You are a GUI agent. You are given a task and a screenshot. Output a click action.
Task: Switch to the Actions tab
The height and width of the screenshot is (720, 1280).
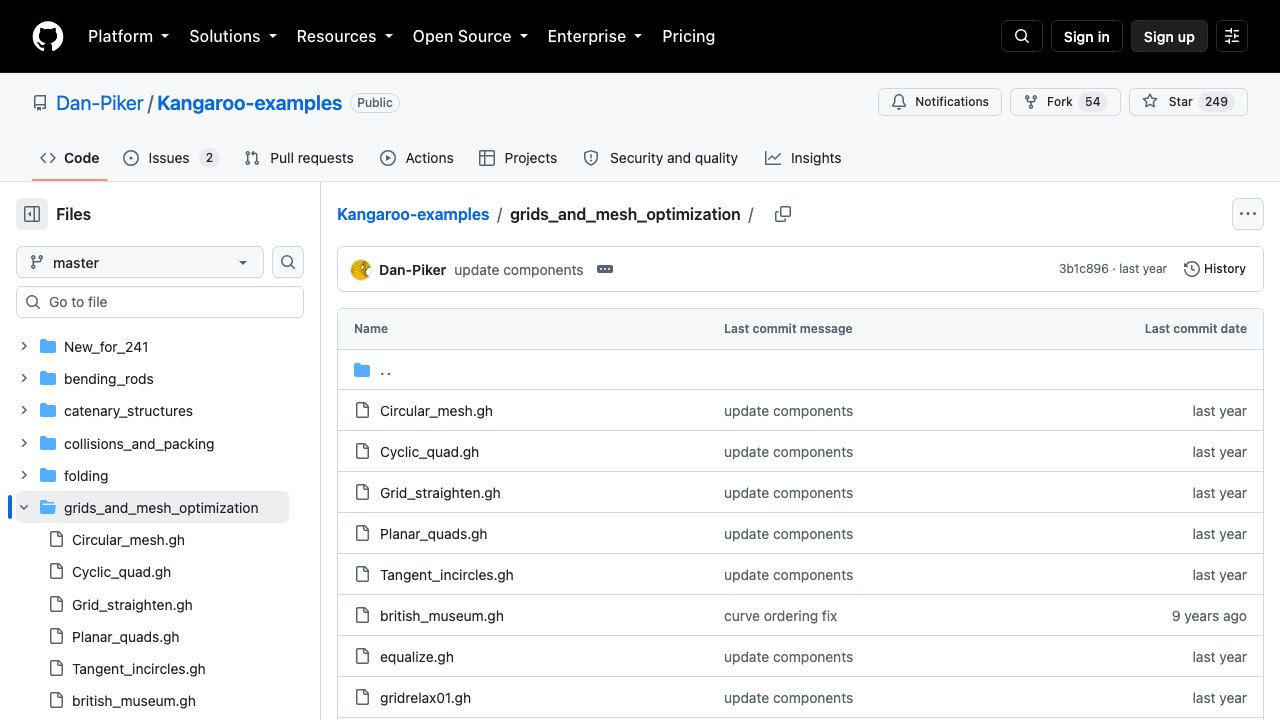(x=417, y=158)
